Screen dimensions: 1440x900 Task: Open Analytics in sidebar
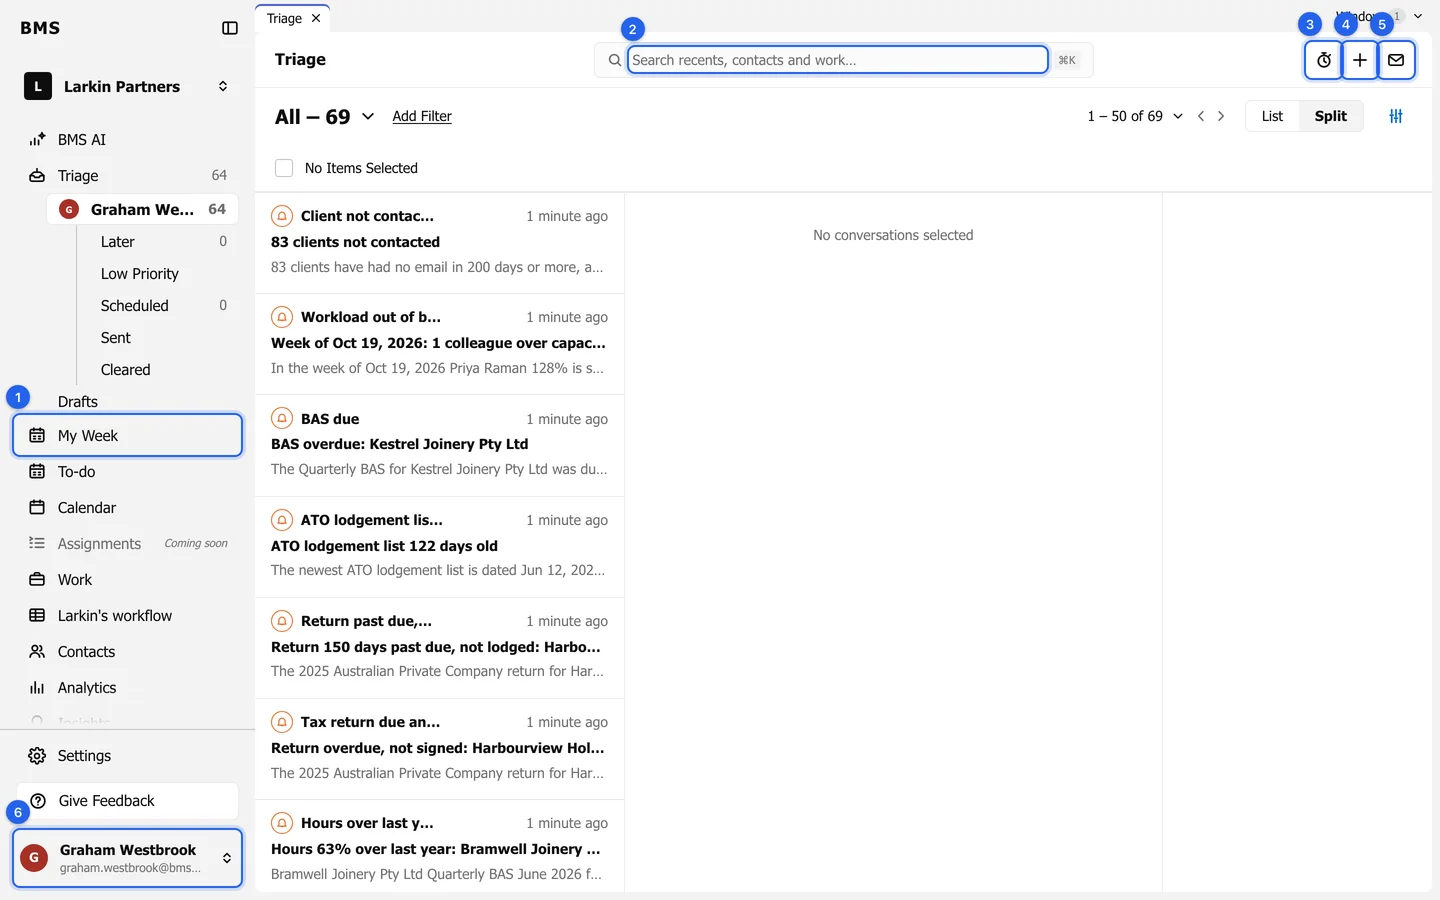pos(127,688)
